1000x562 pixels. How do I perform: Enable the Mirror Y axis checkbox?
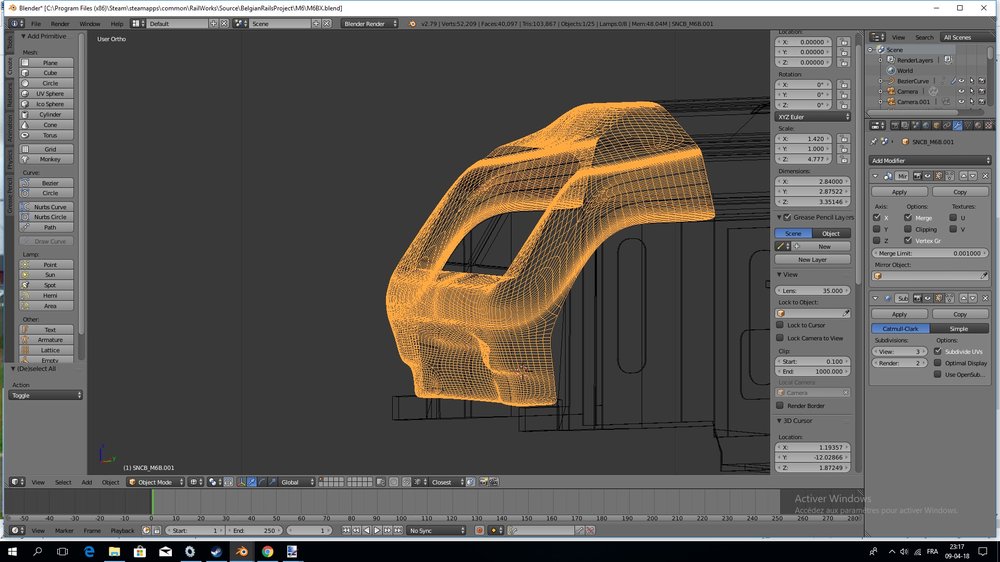[877, 229]
